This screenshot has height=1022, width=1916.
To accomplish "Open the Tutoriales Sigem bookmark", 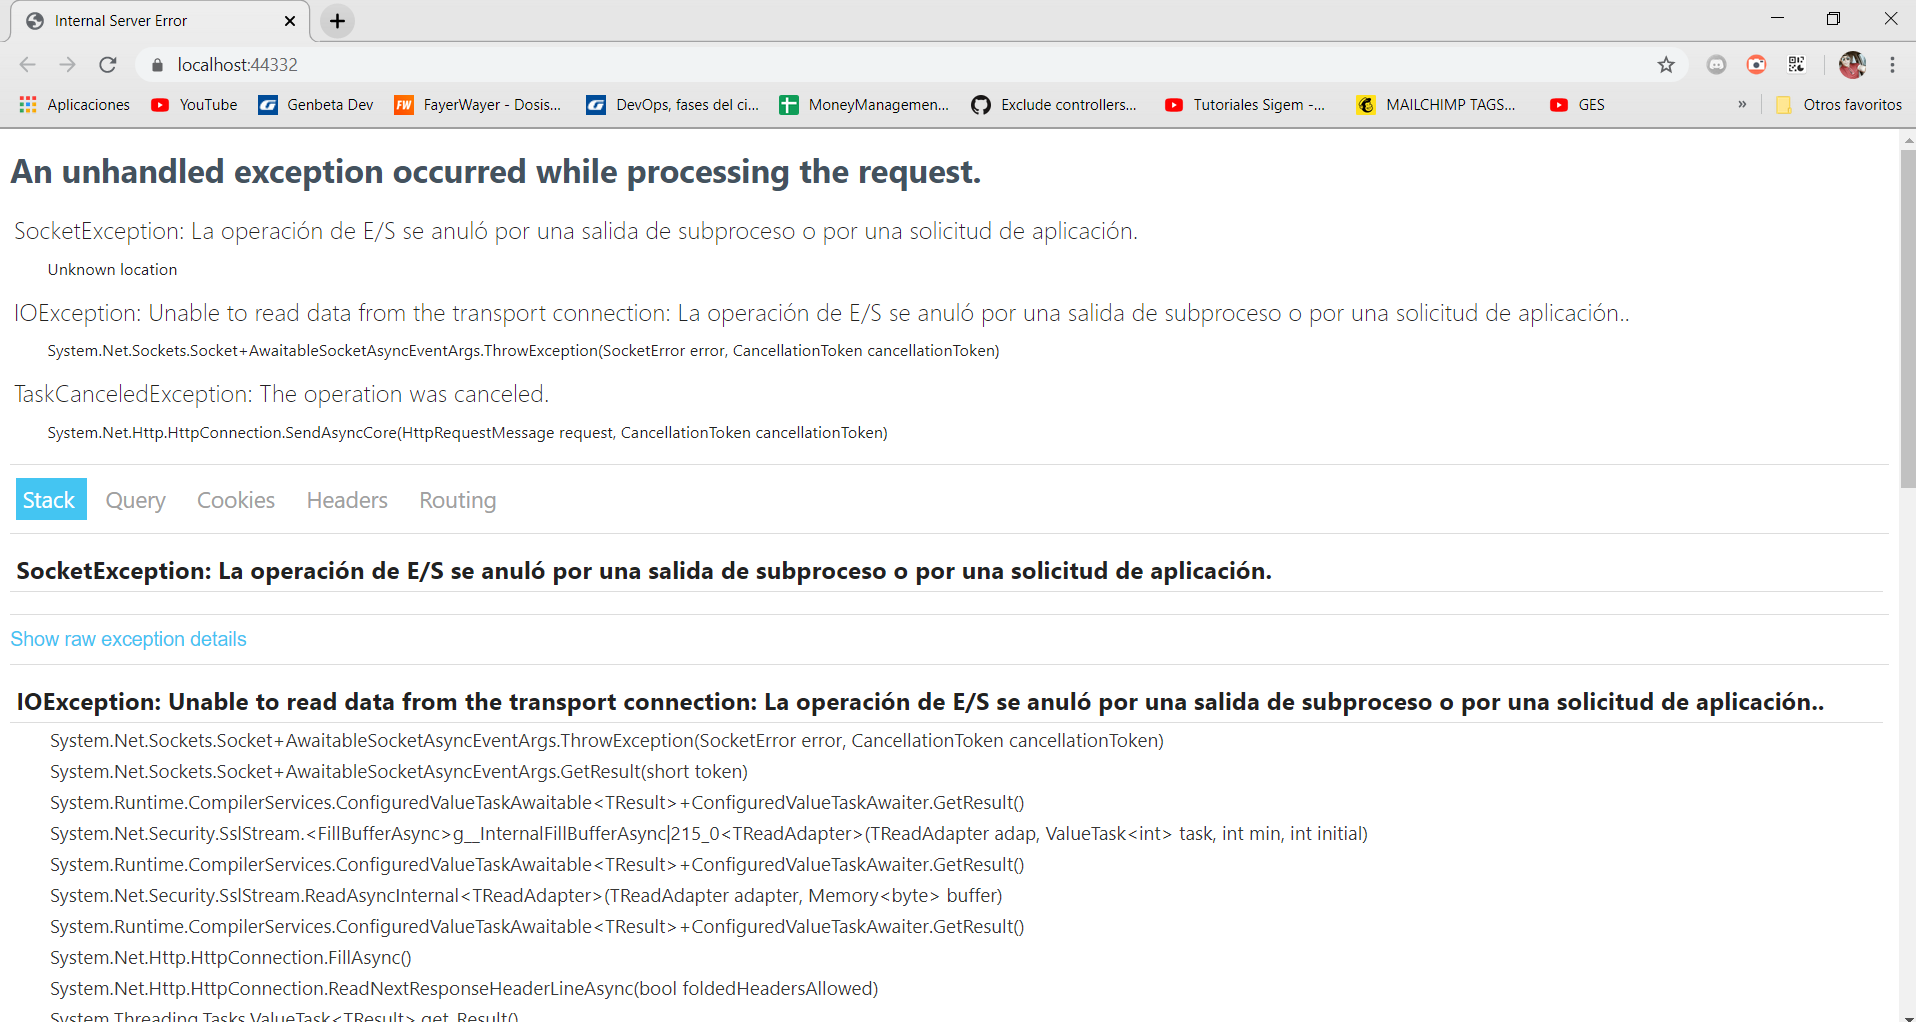I will 1245,105.
